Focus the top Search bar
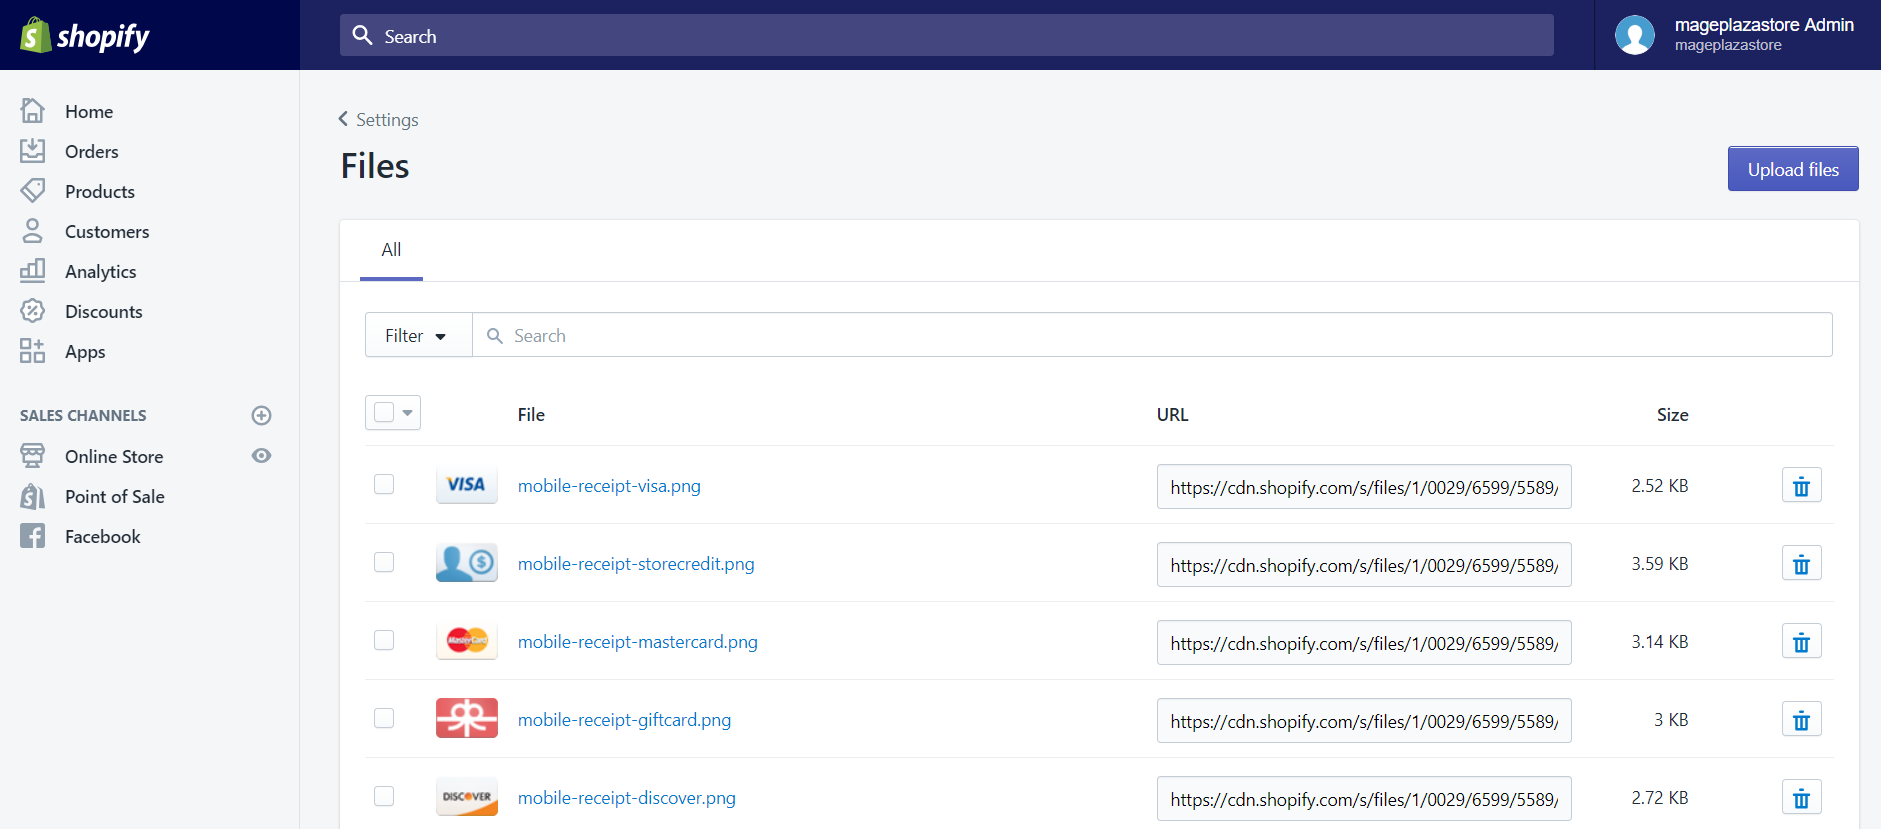The width and height of the screenshot is (1881, 829). pos(947,35)
